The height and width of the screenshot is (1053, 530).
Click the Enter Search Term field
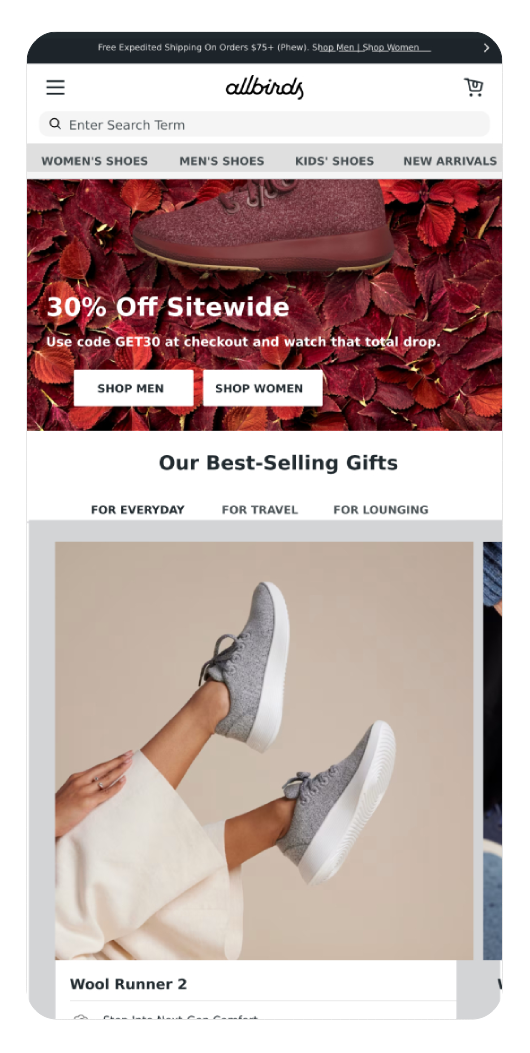(x=265, y=124)
